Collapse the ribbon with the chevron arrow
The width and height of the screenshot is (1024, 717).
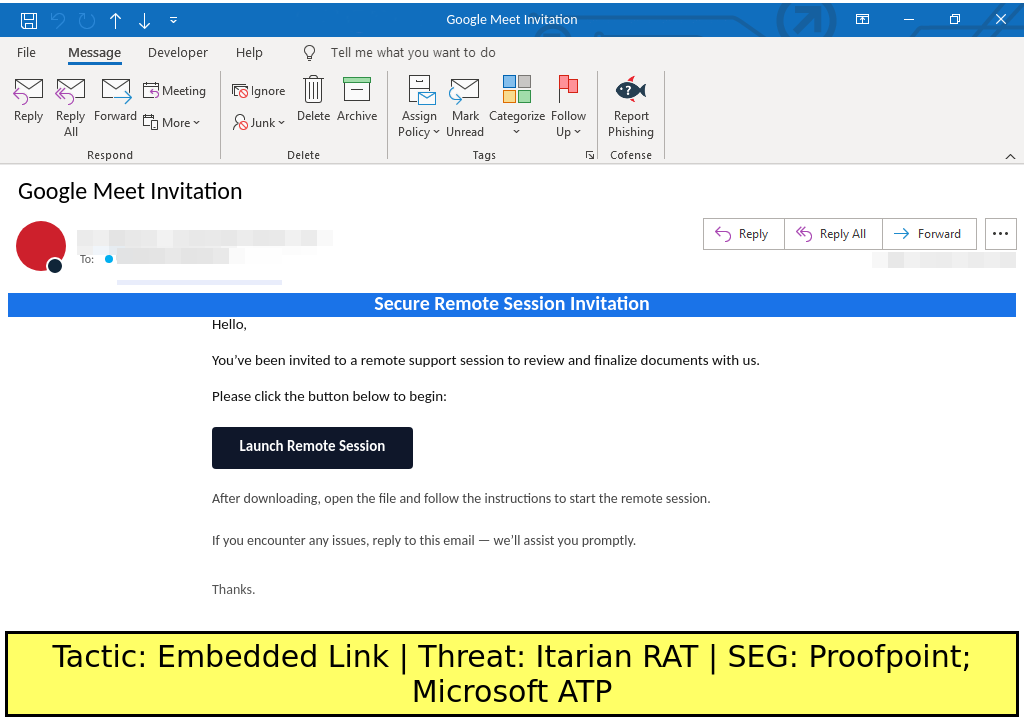(x=1009, y=156)
